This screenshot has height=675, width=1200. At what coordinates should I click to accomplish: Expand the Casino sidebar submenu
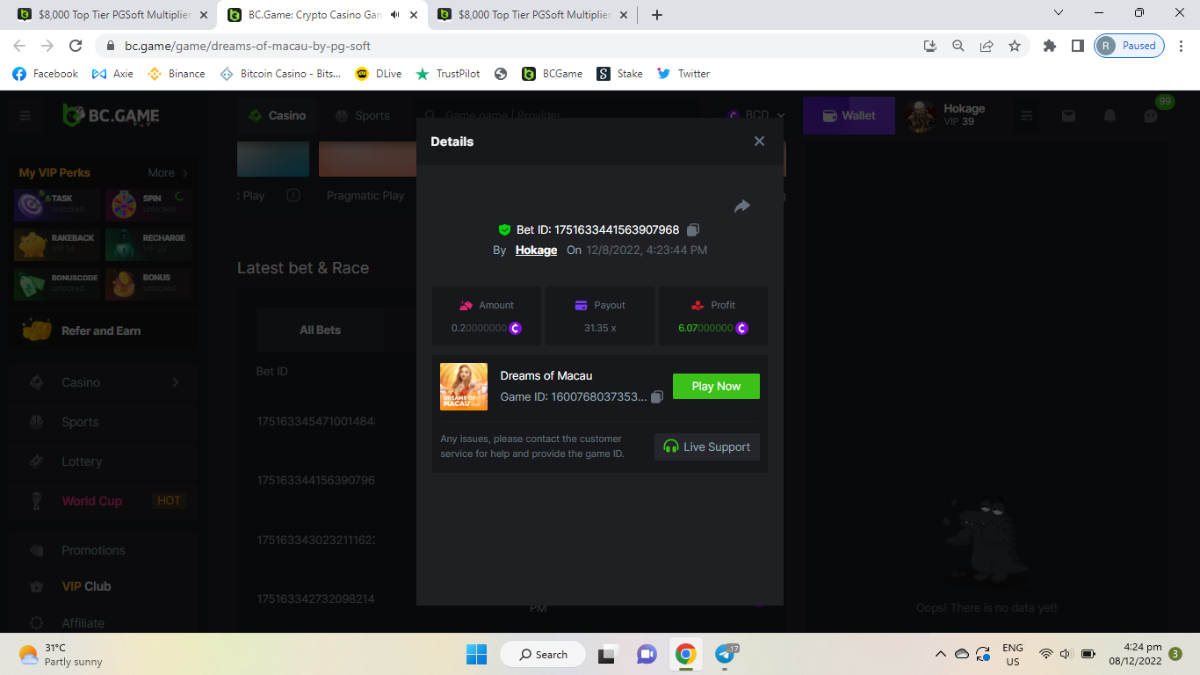[175, 382]
